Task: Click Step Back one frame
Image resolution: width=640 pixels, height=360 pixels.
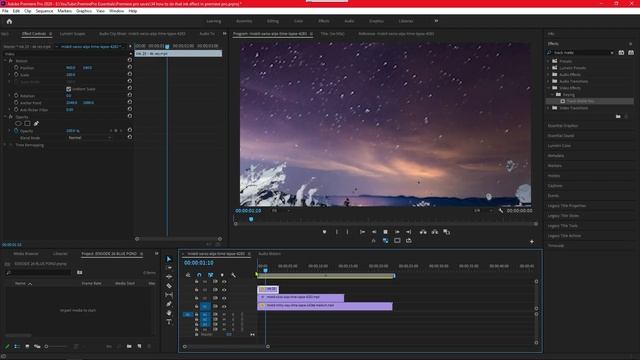Action: (x=374, y=232)
